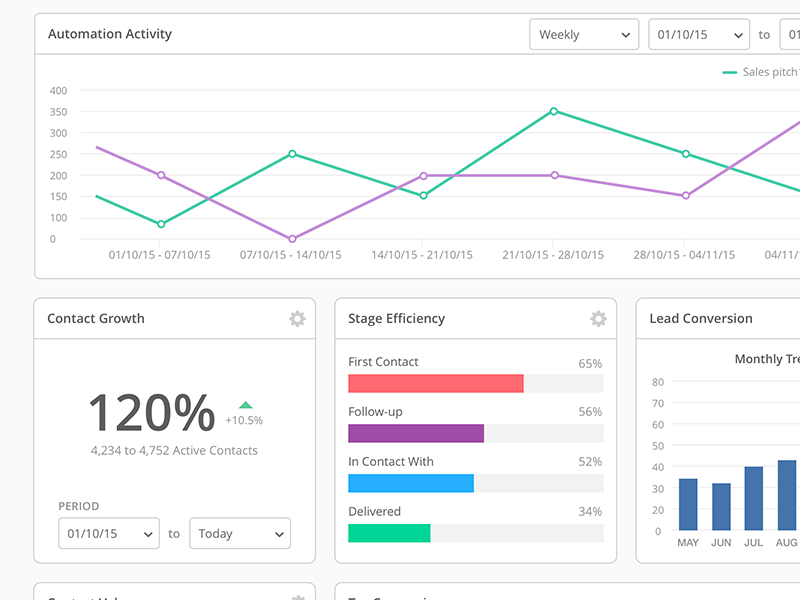Click '4,234 to 4,752 Active Contacts' text
The image size is (800, 600).
point(174,451)
